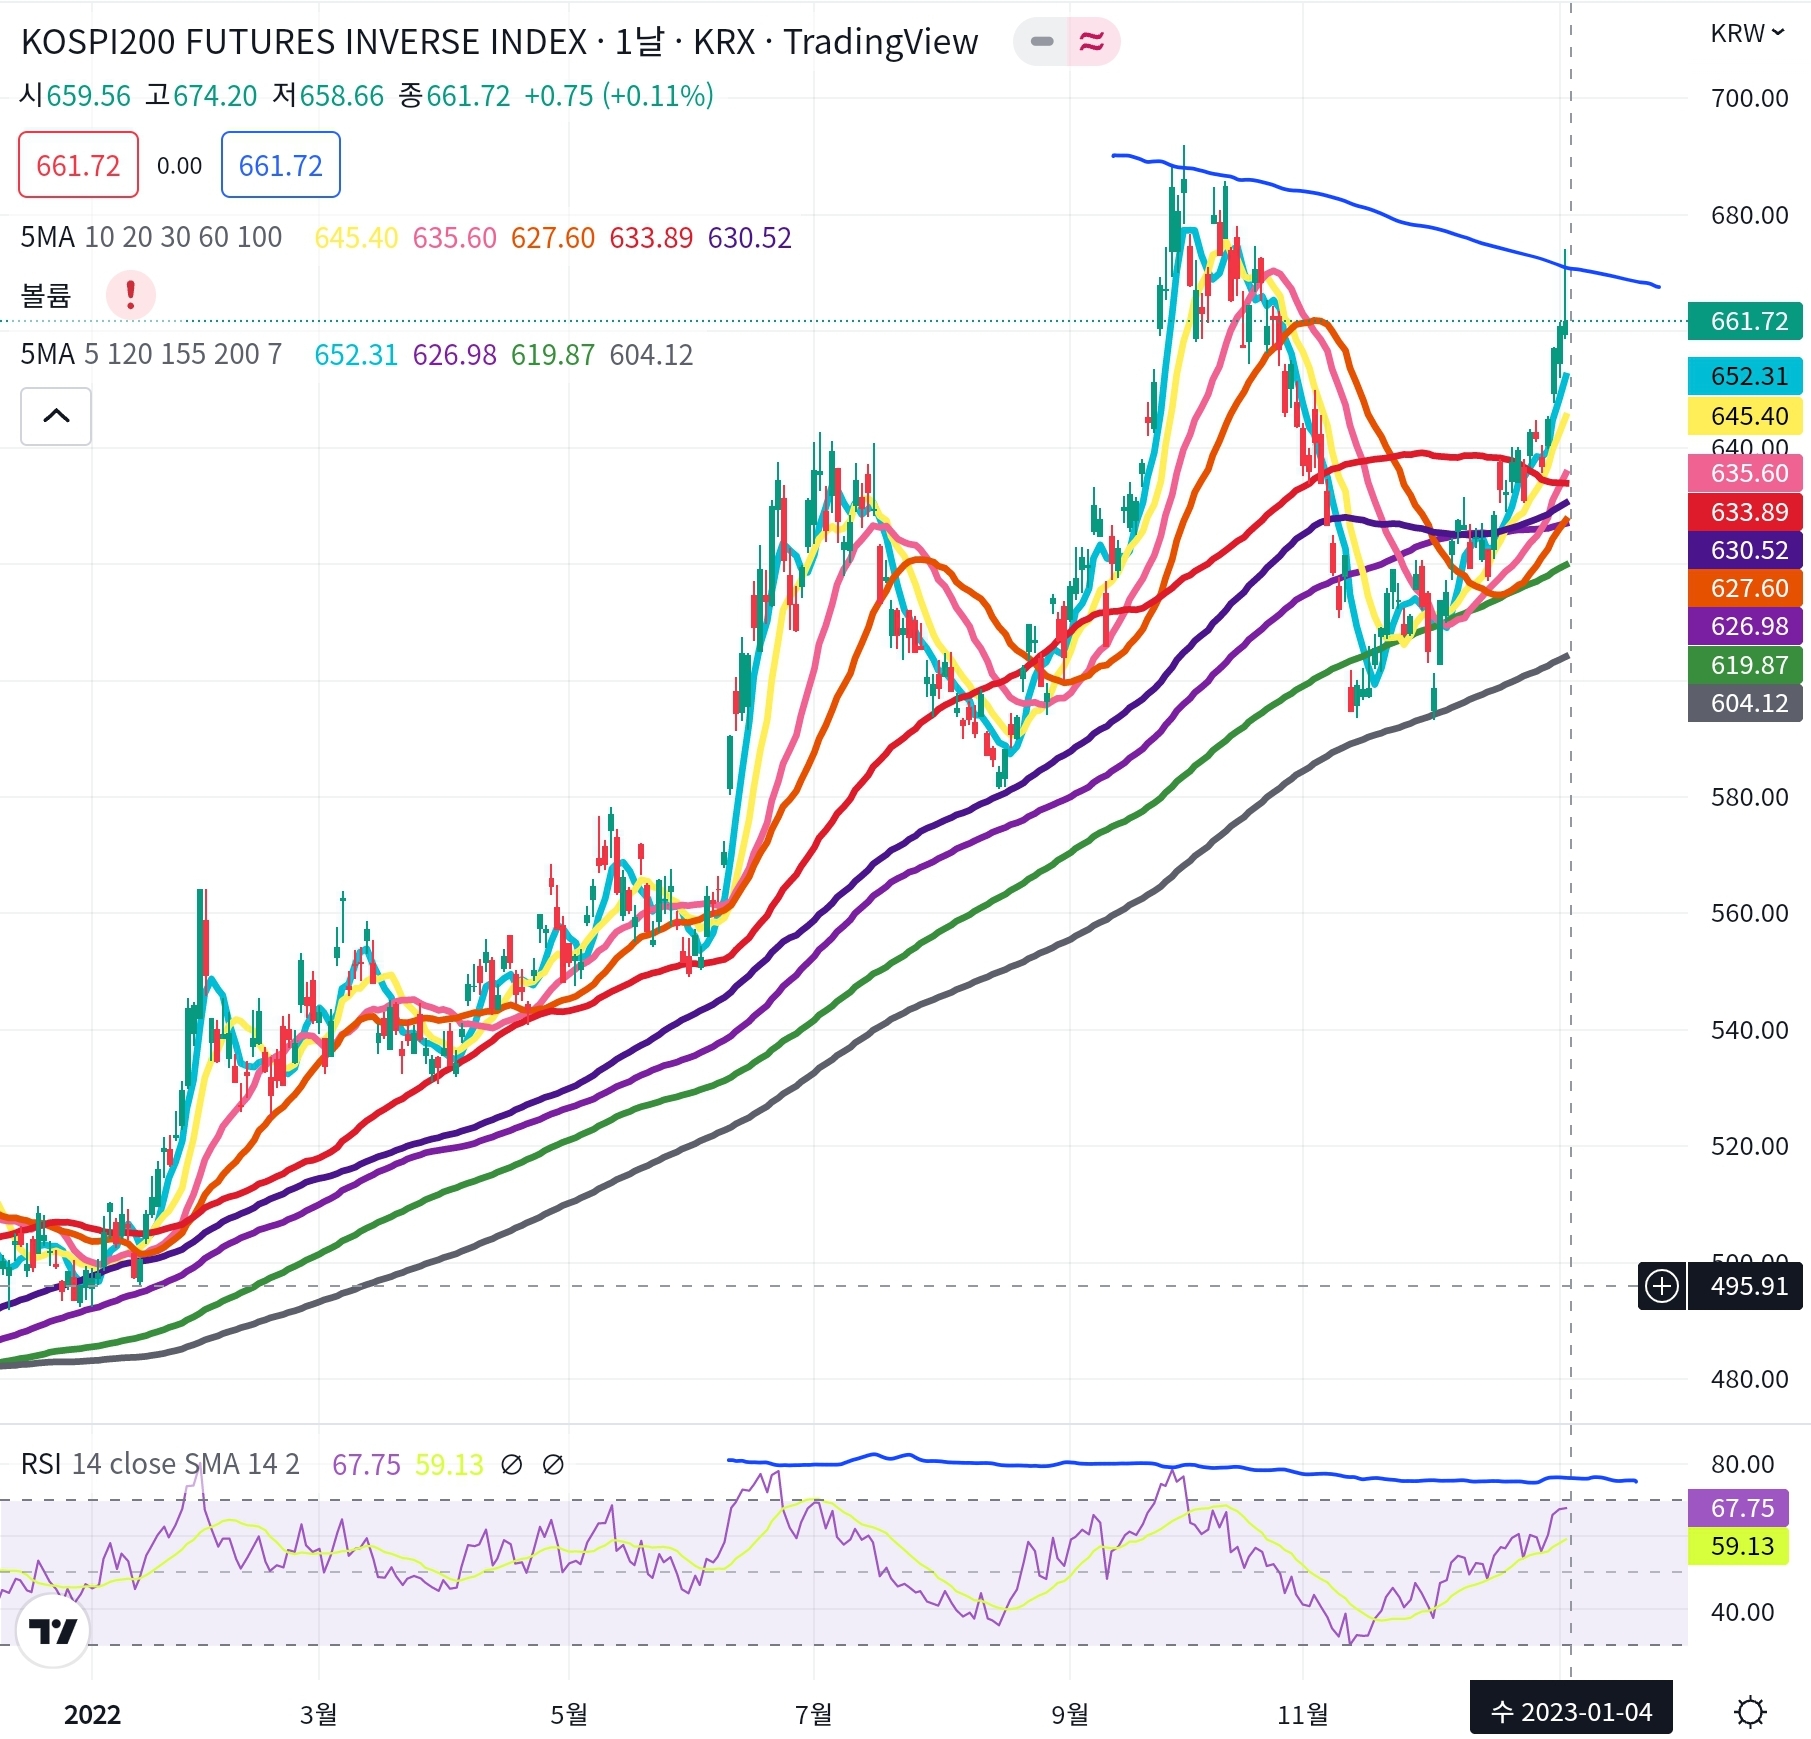This screenshot has height=1739, width=1811.
Task: Click the 볼륨 indicator label
Action: tap(46, 295)
